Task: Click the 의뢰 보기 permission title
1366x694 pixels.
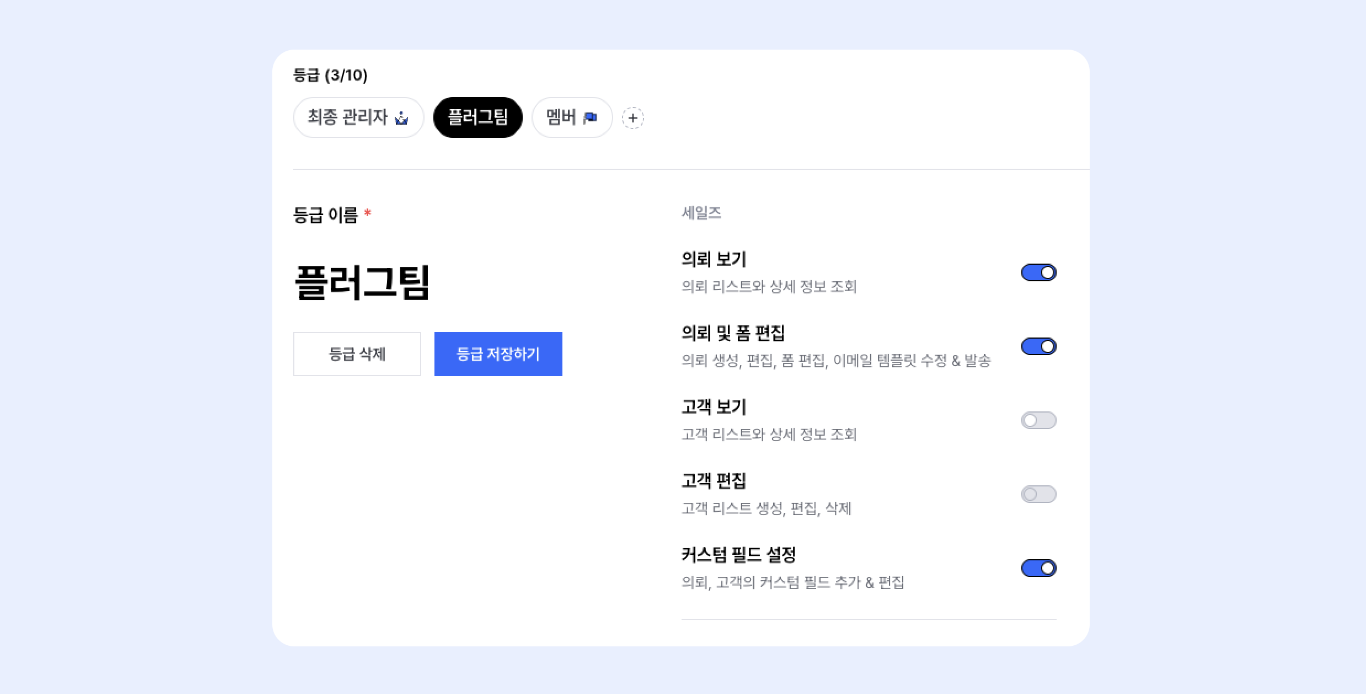Action: pyautogui.click(x=714, y=259)
